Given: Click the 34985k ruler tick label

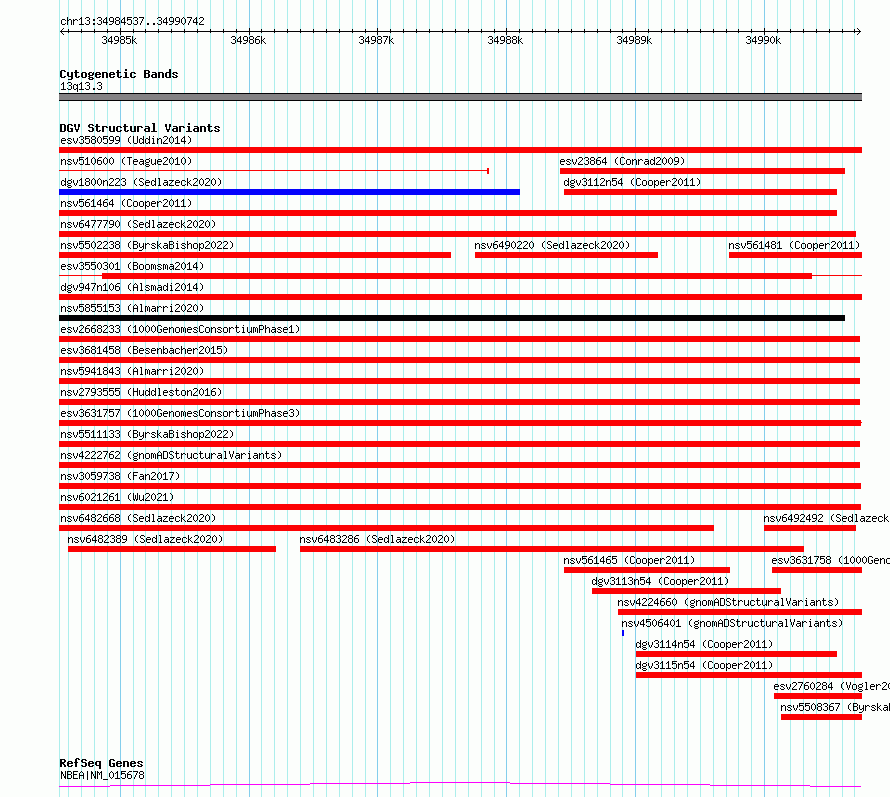Looking at the screenshot, I should [119, 40].
